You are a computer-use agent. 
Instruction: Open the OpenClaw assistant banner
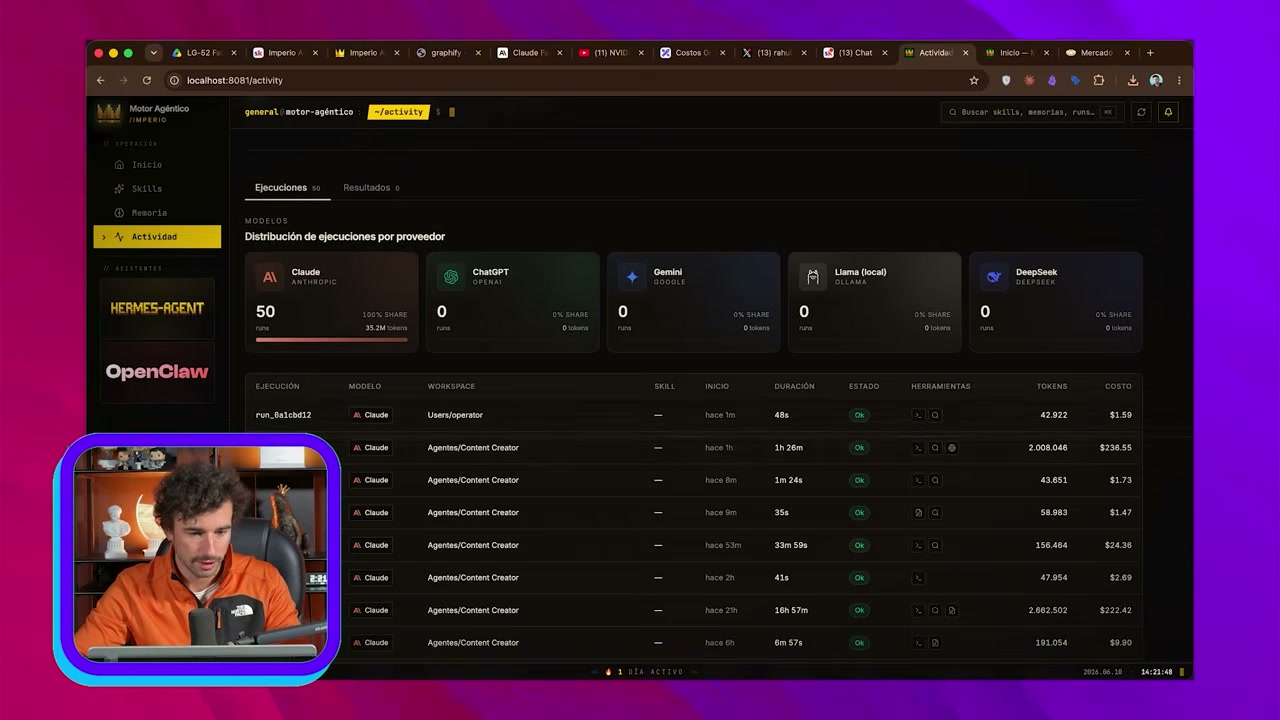pyautogui.click(x=157, y=372)
